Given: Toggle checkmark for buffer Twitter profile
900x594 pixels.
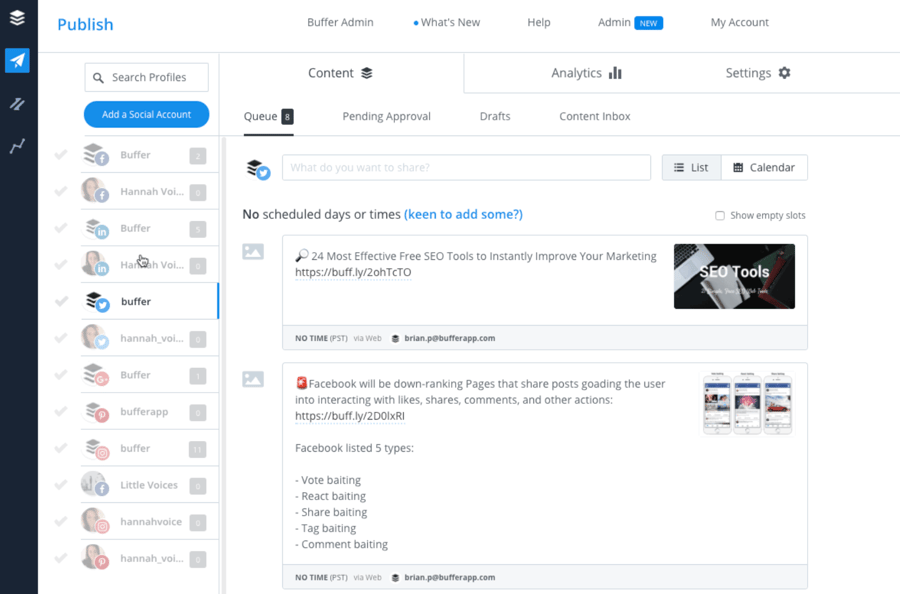Looking at the screenshot, I should (x=61, y=301).
